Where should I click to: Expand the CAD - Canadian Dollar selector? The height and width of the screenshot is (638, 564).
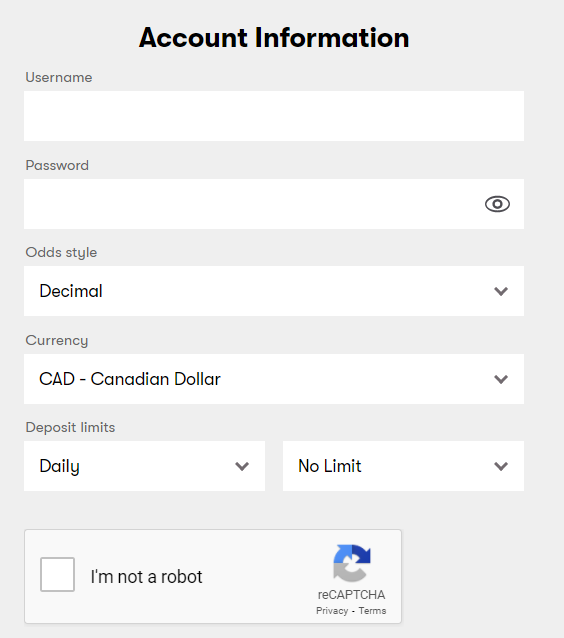coord(274,379)
